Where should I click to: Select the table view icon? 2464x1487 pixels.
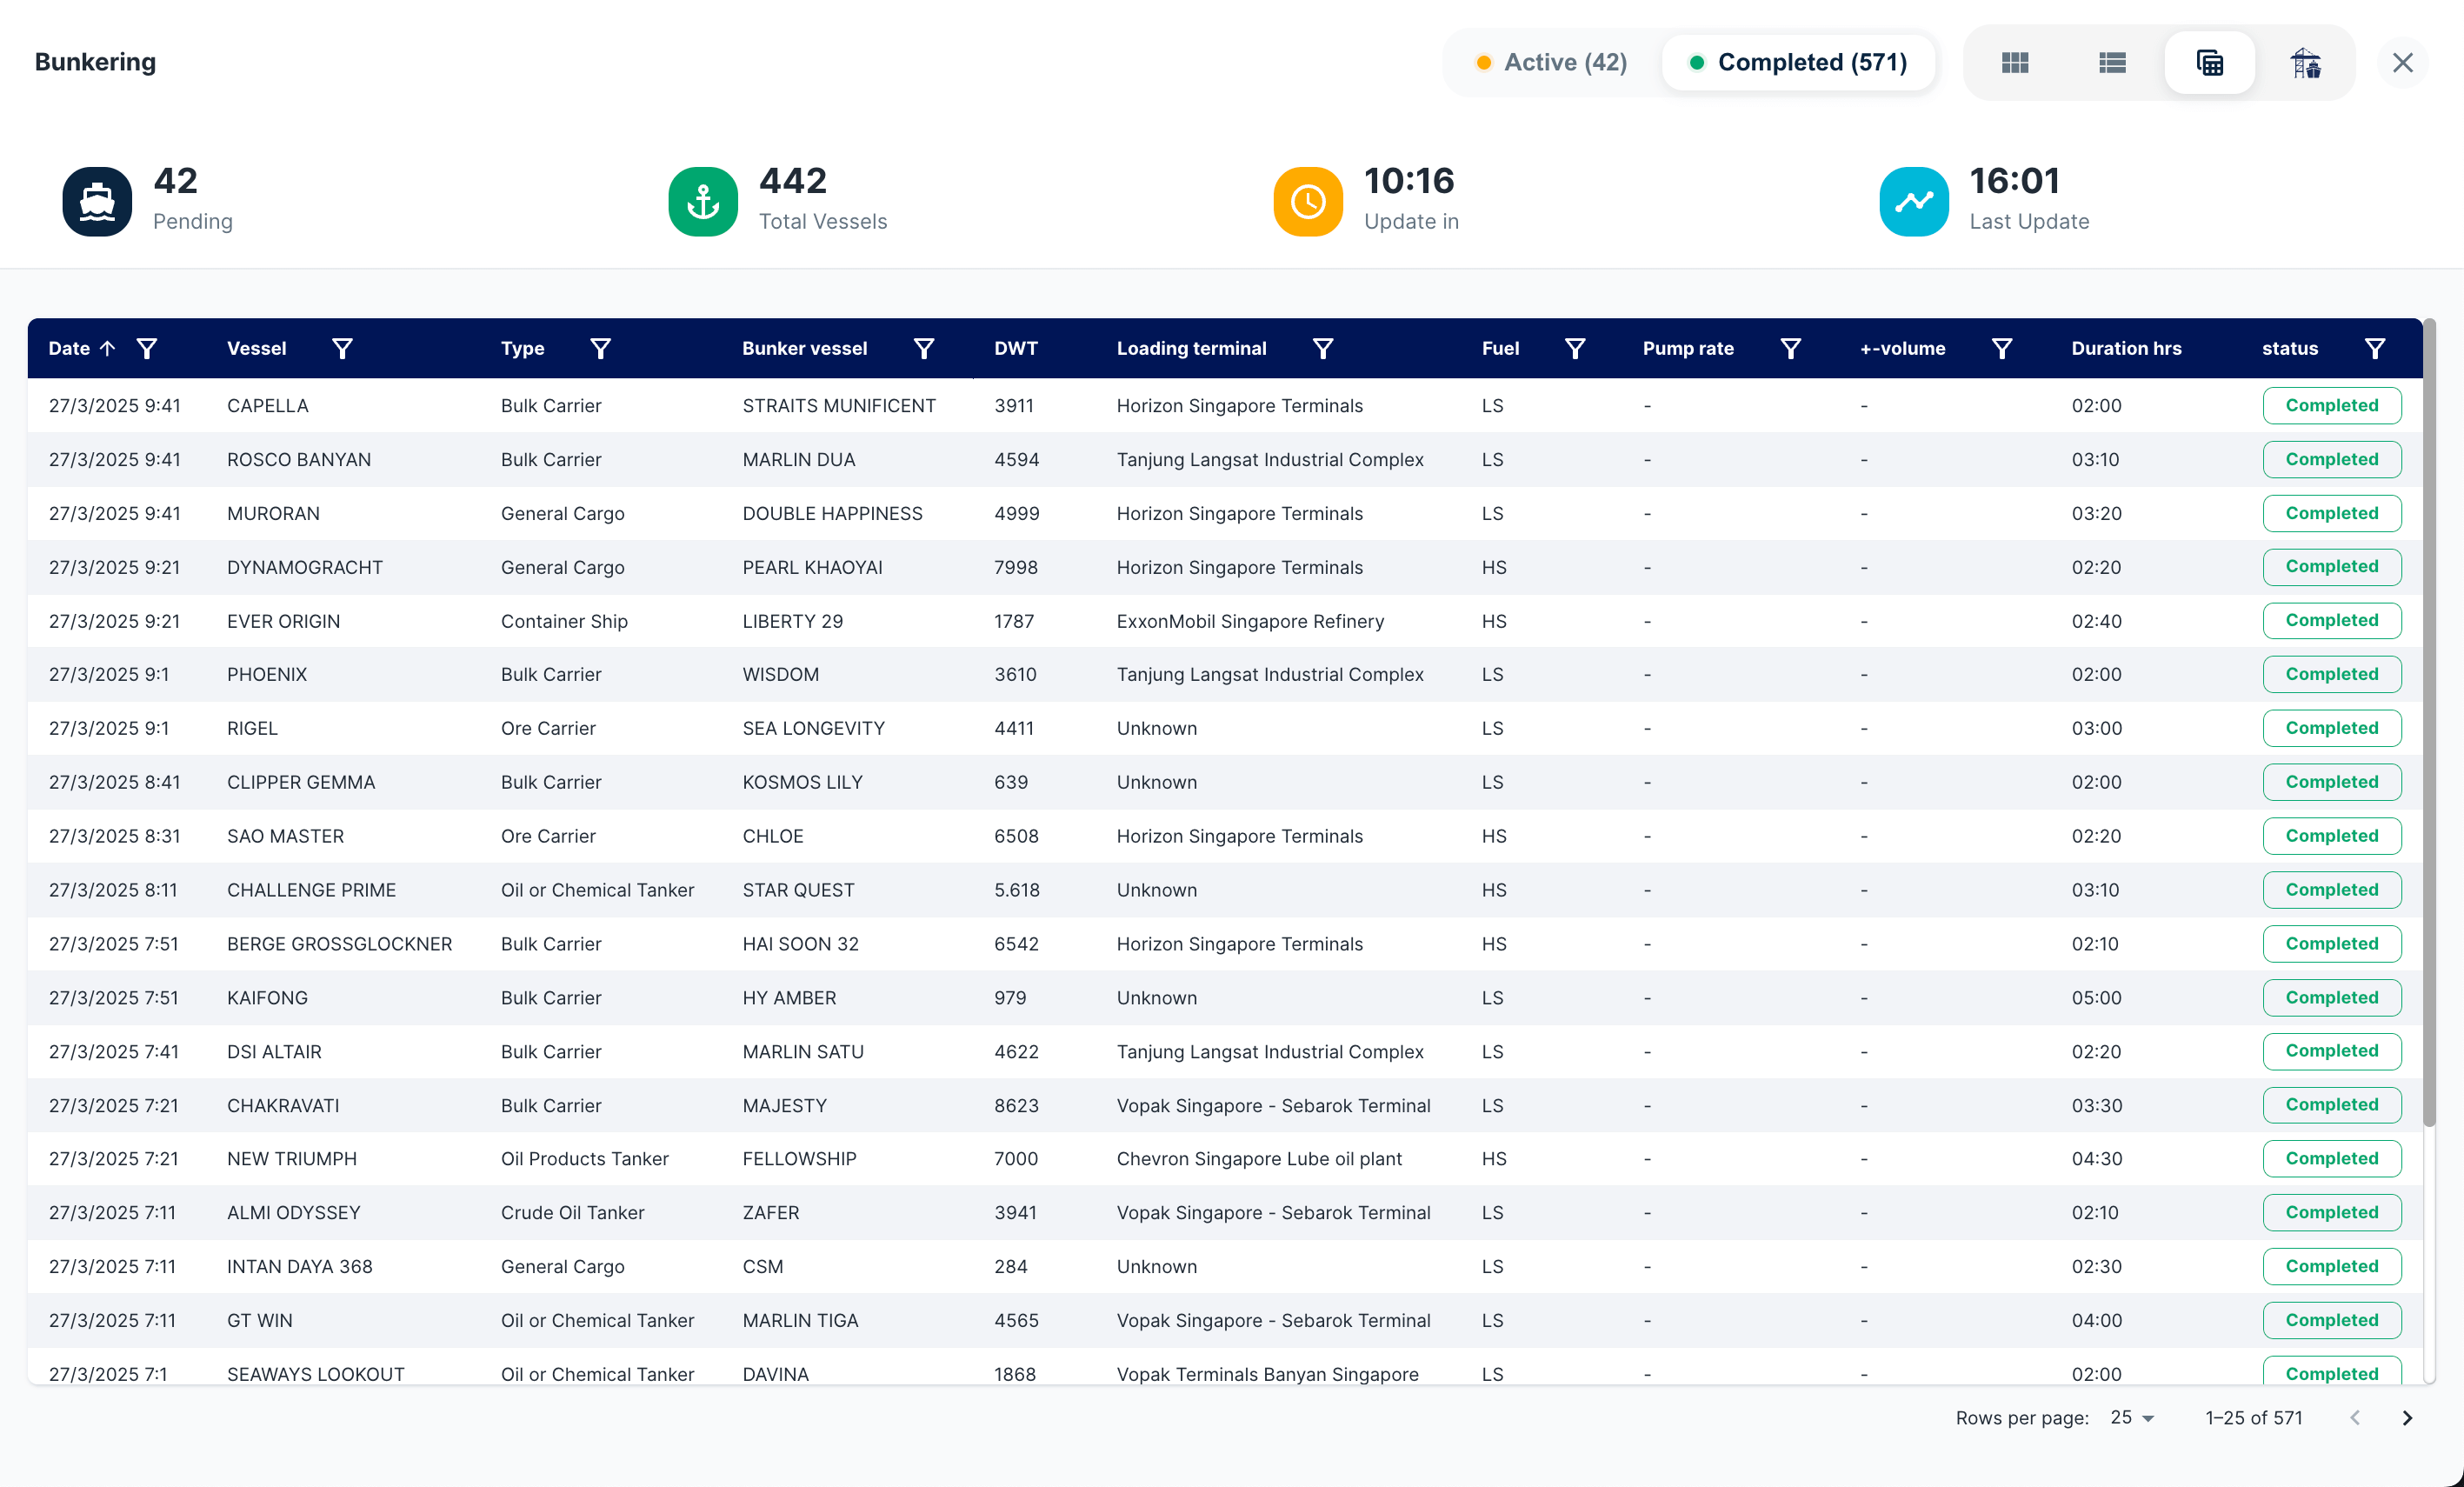2209,63
